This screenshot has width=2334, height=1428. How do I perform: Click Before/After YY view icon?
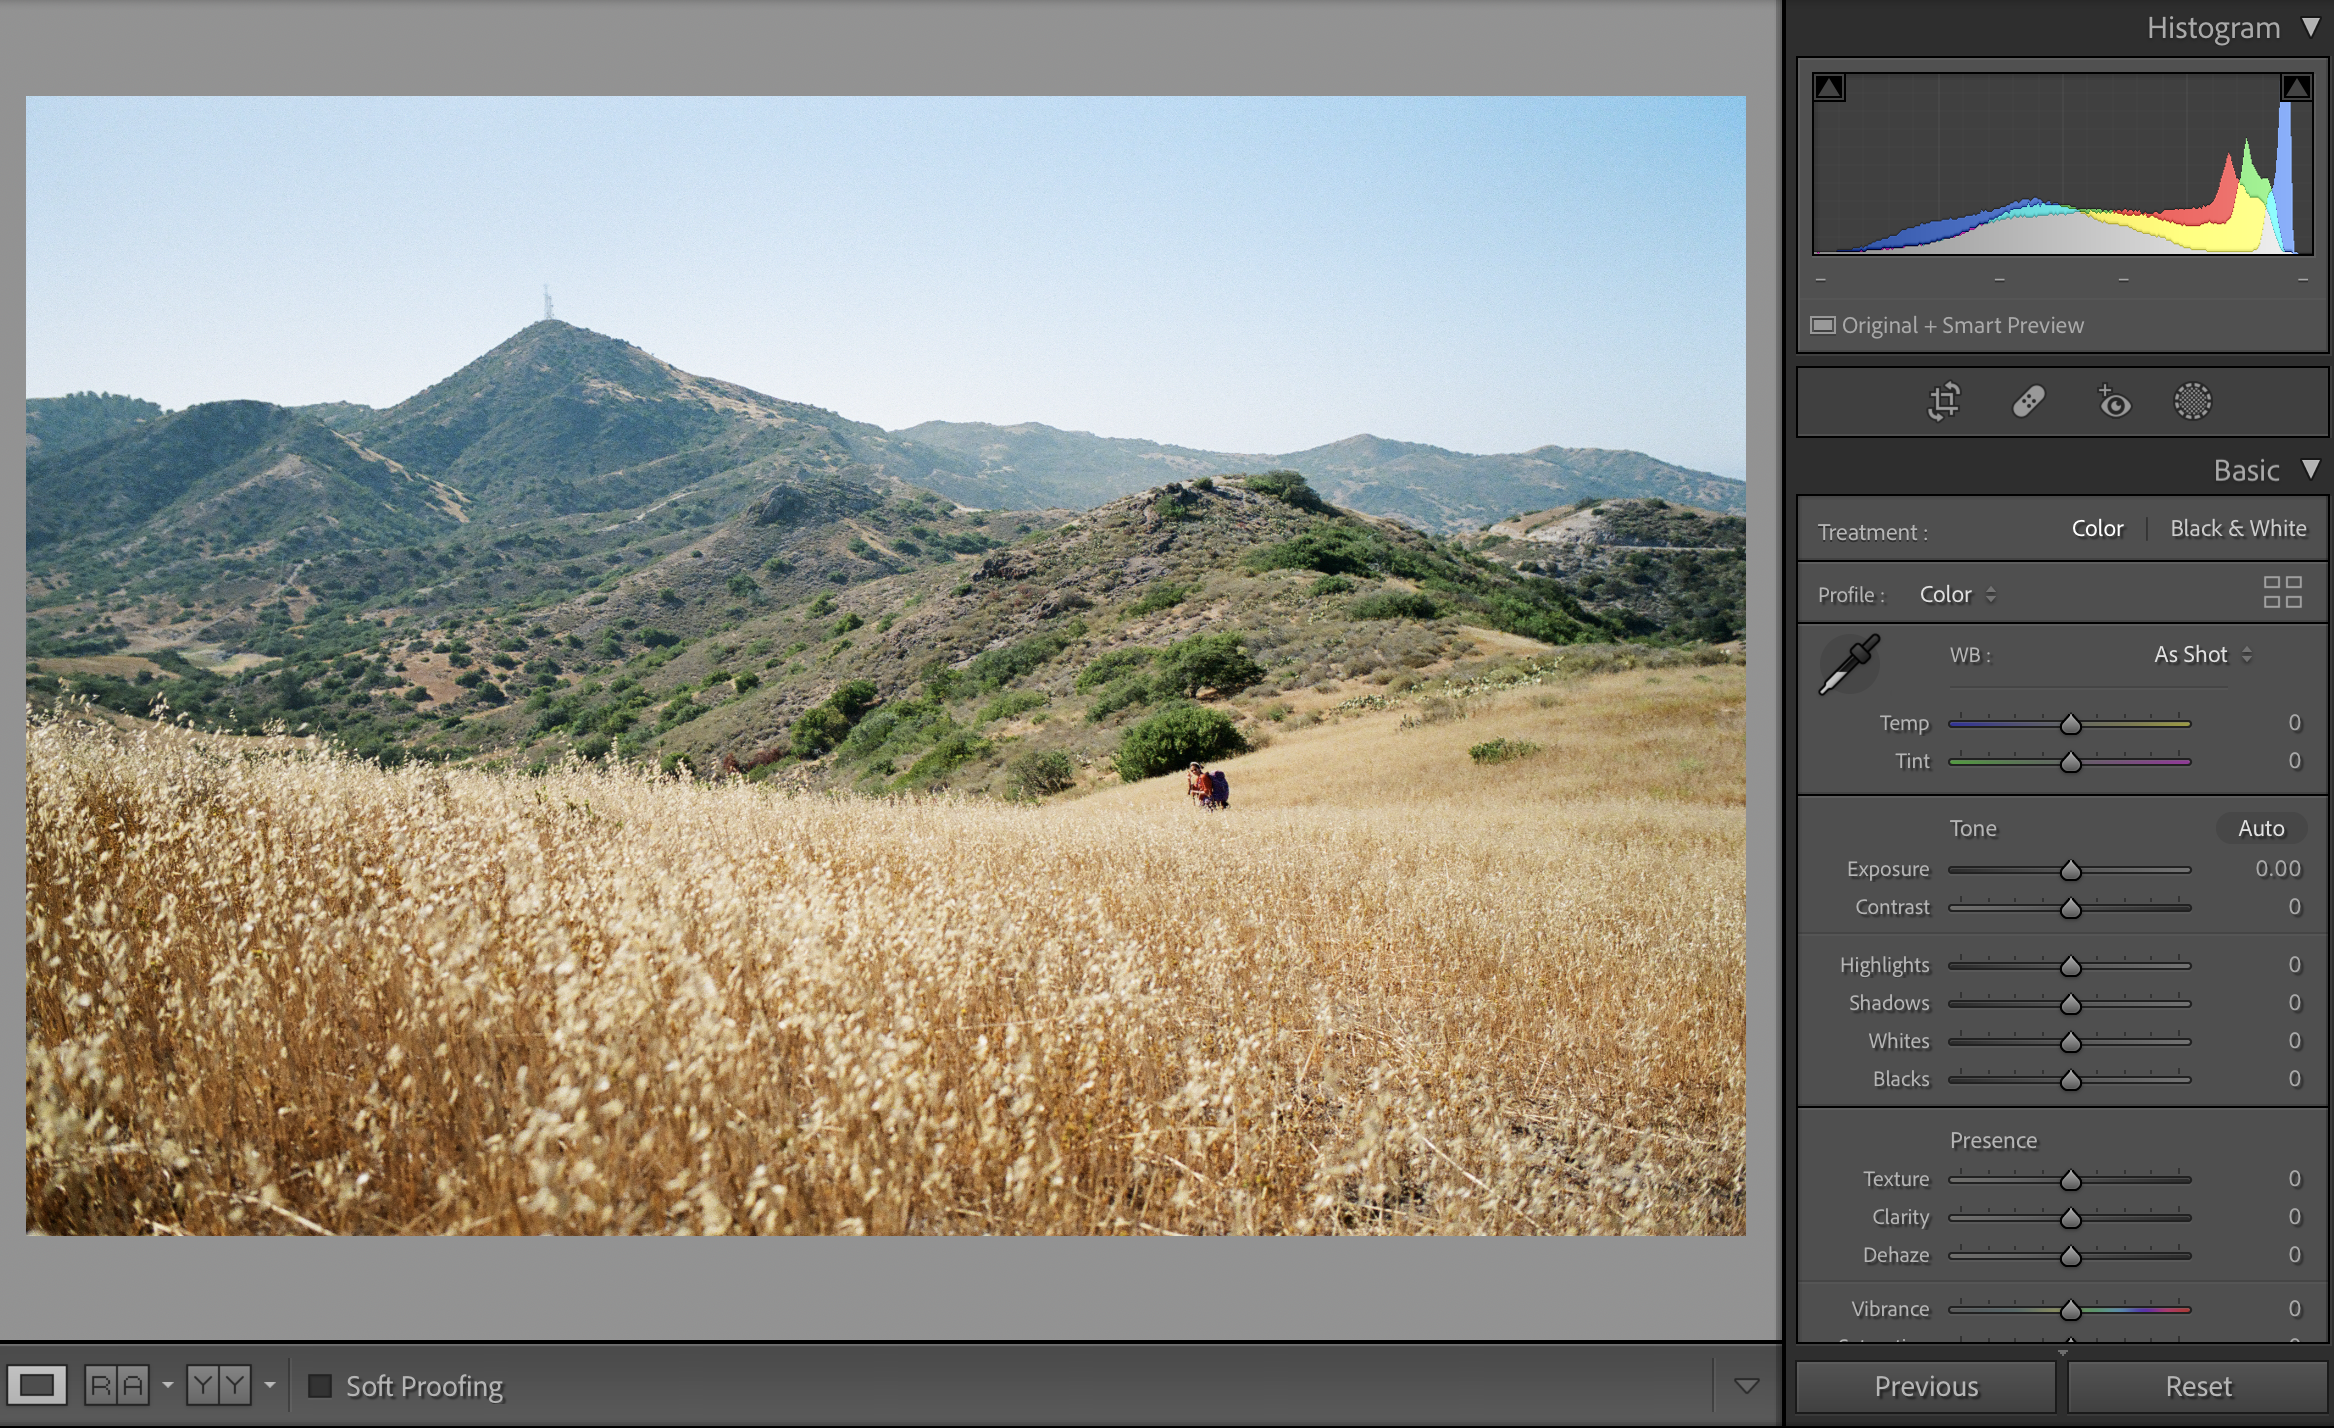pyautogui.click(x=219, y=1386)
